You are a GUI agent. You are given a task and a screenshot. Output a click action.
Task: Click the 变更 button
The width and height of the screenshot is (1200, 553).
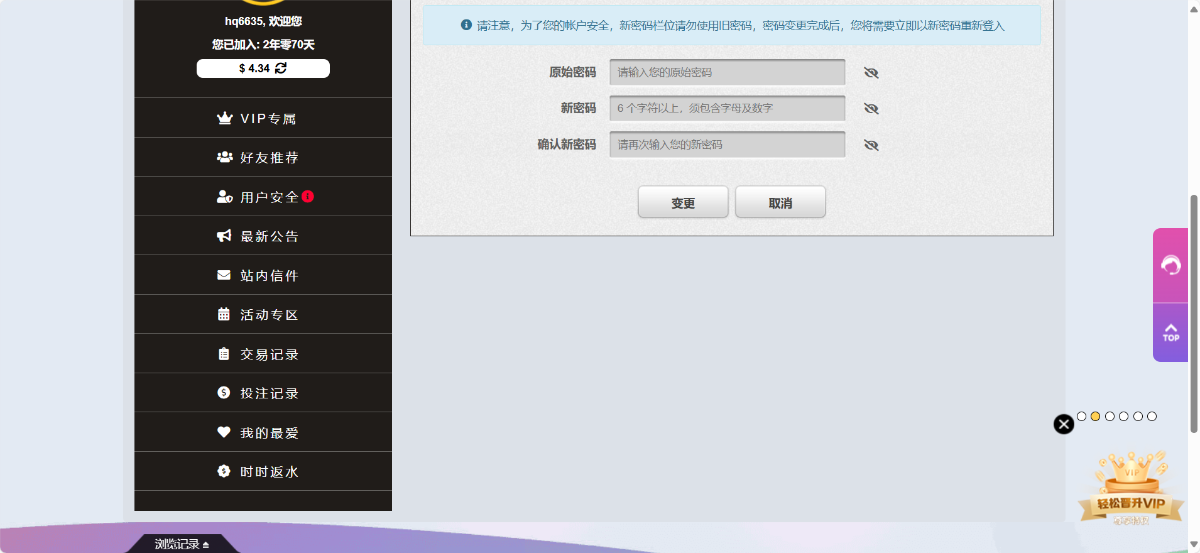(683, 203)
